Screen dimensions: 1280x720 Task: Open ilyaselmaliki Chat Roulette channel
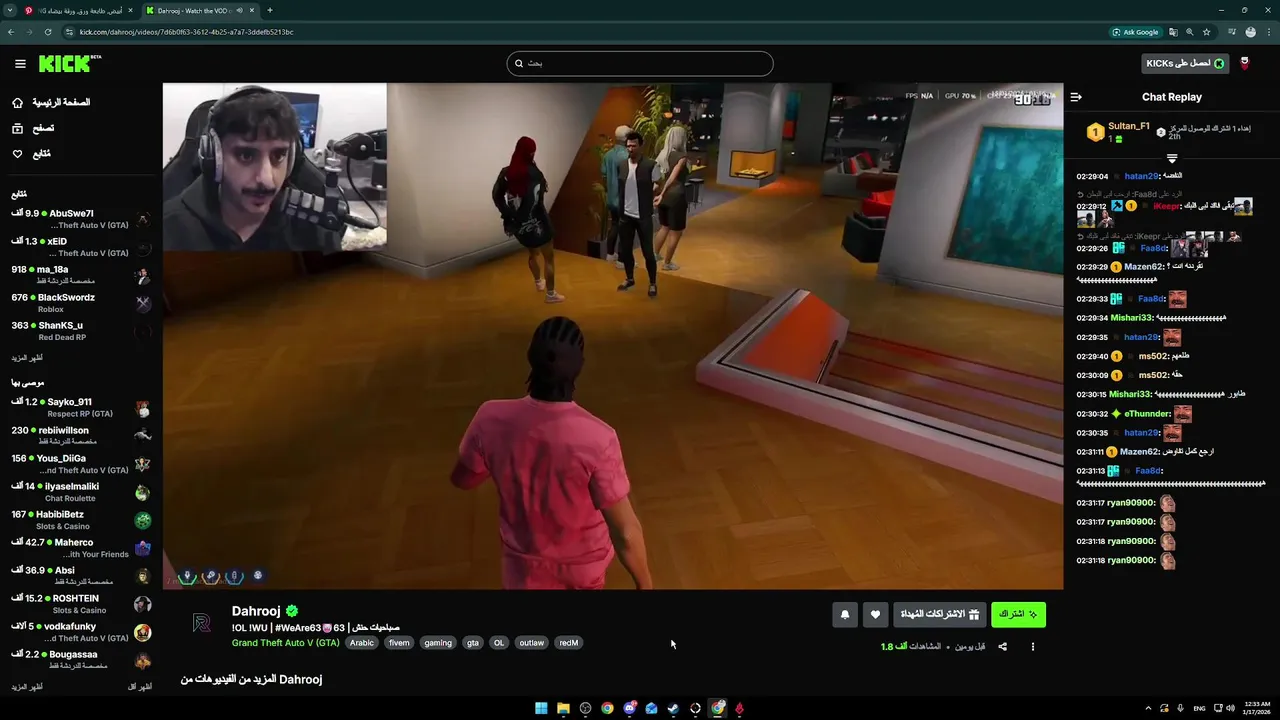(x=81, y=492)
